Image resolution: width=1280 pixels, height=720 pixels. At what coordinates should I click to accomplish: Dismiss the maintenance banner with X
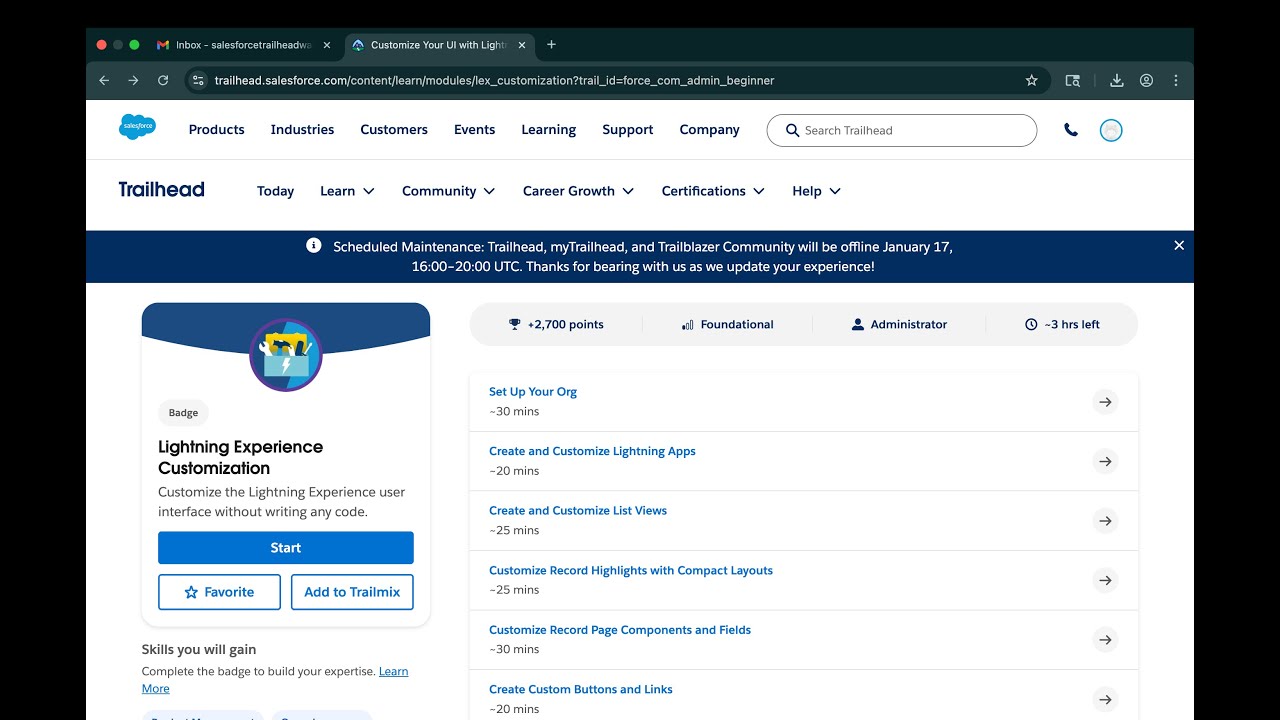pos(1179,245)
